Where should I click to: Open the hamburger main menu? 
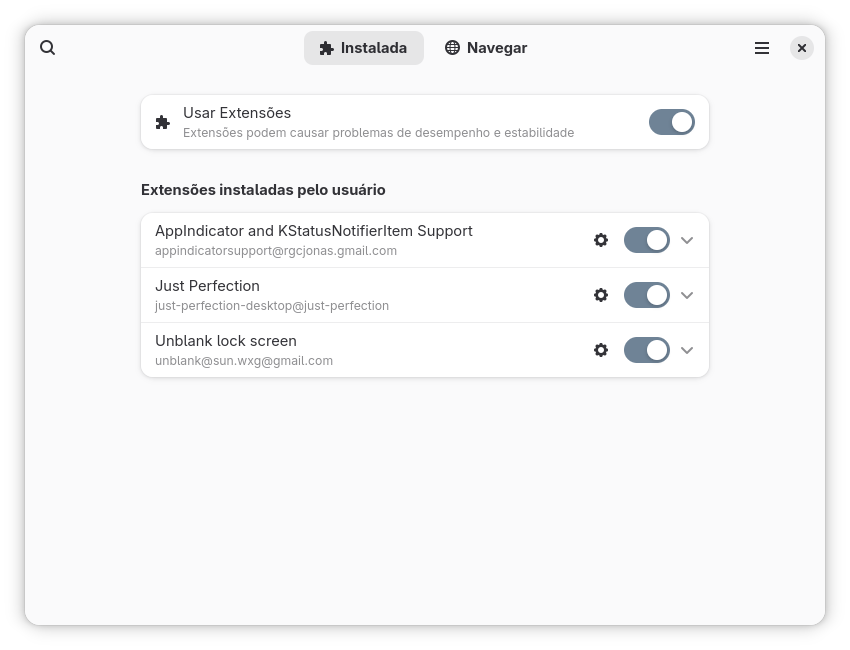(x=762, y=48)
